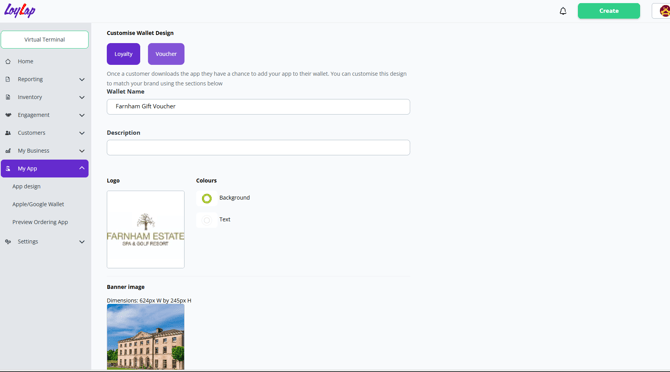
Task: Collapse the My App section chevron
Action: 82,168
